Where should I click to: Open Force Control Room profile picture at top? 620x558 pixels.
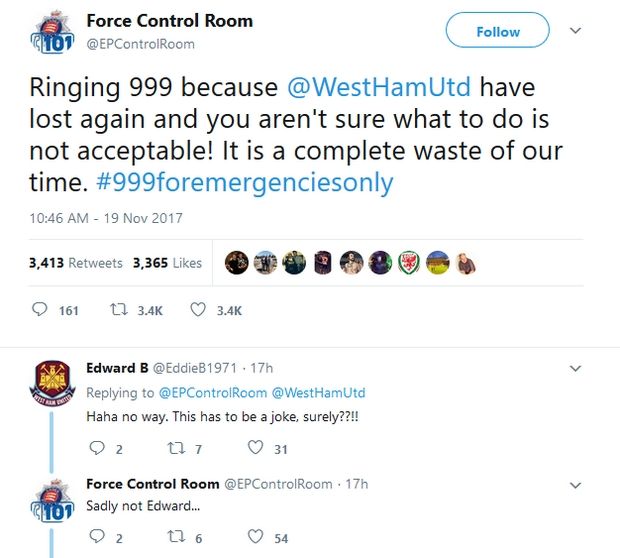coord(52,33)
